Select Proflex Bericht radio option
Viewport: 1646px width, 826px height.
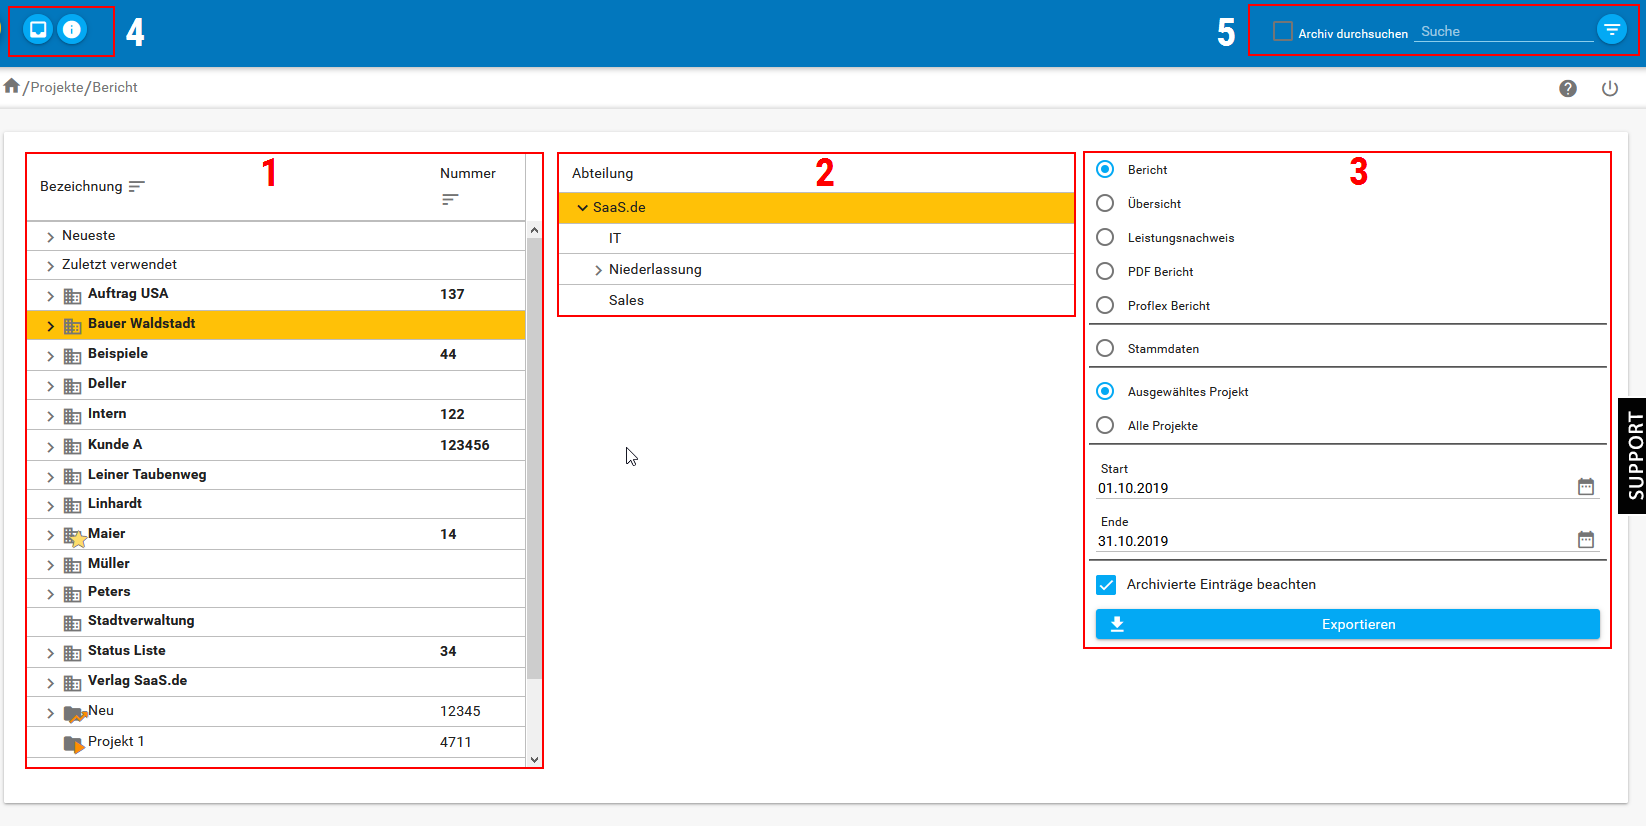tap(1105, 305)
